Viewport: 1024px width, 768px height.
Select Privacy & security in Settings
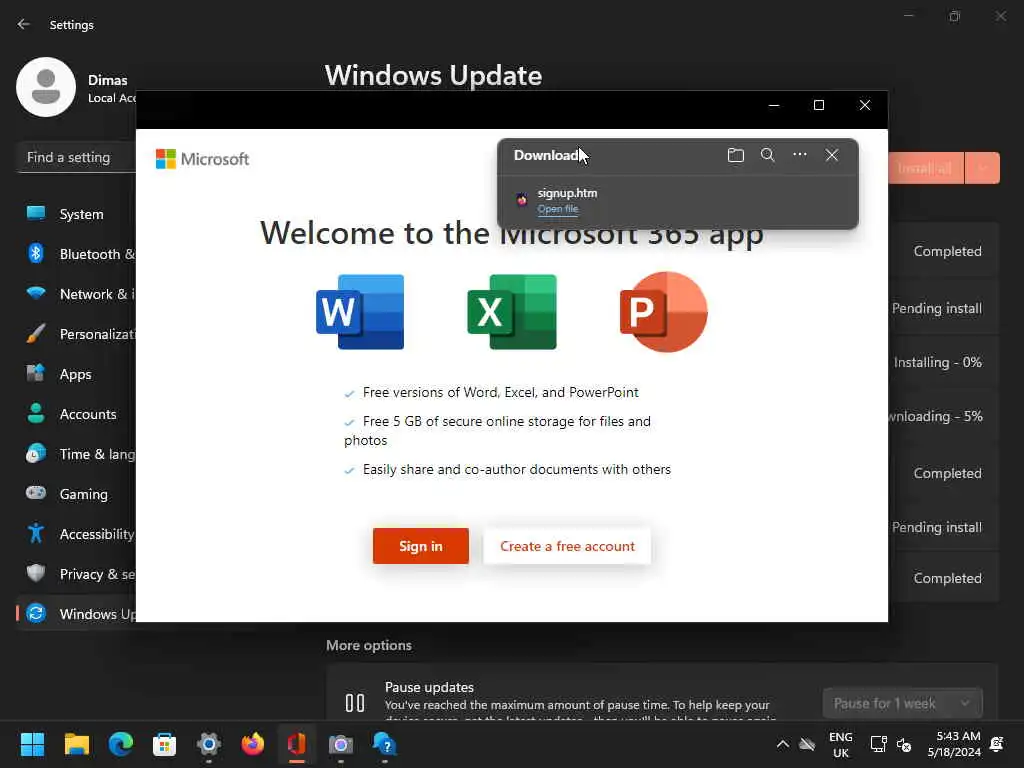(x=76, y=574)
